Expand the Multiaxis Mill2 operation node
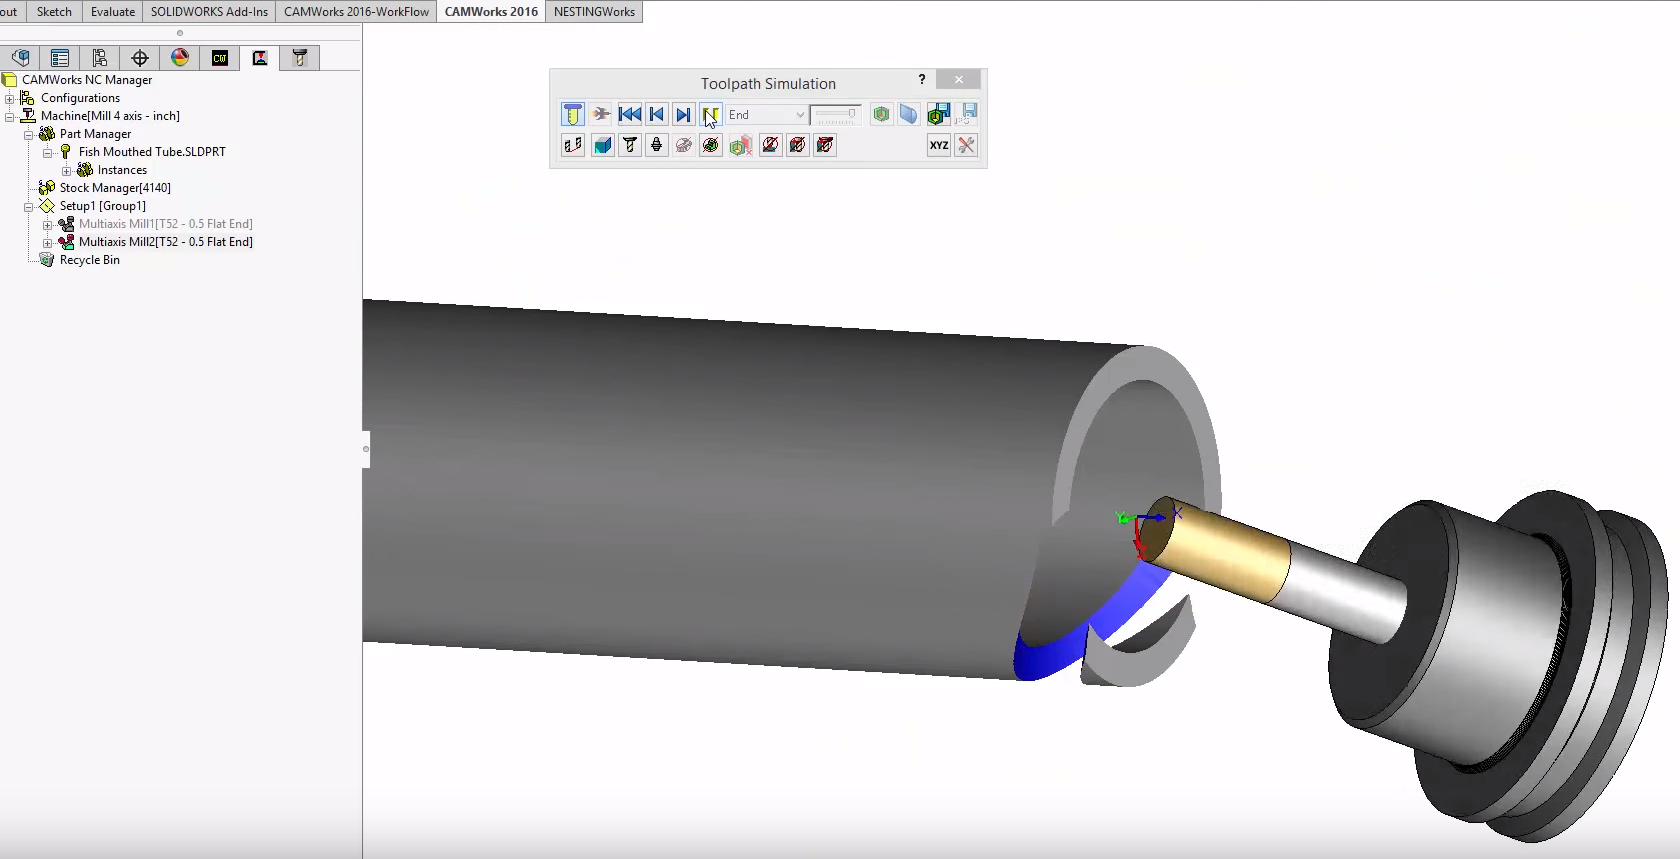Image resolution: width=1680 pixels, height=859 pixels. pyautogui.click(x=47, y=242)
